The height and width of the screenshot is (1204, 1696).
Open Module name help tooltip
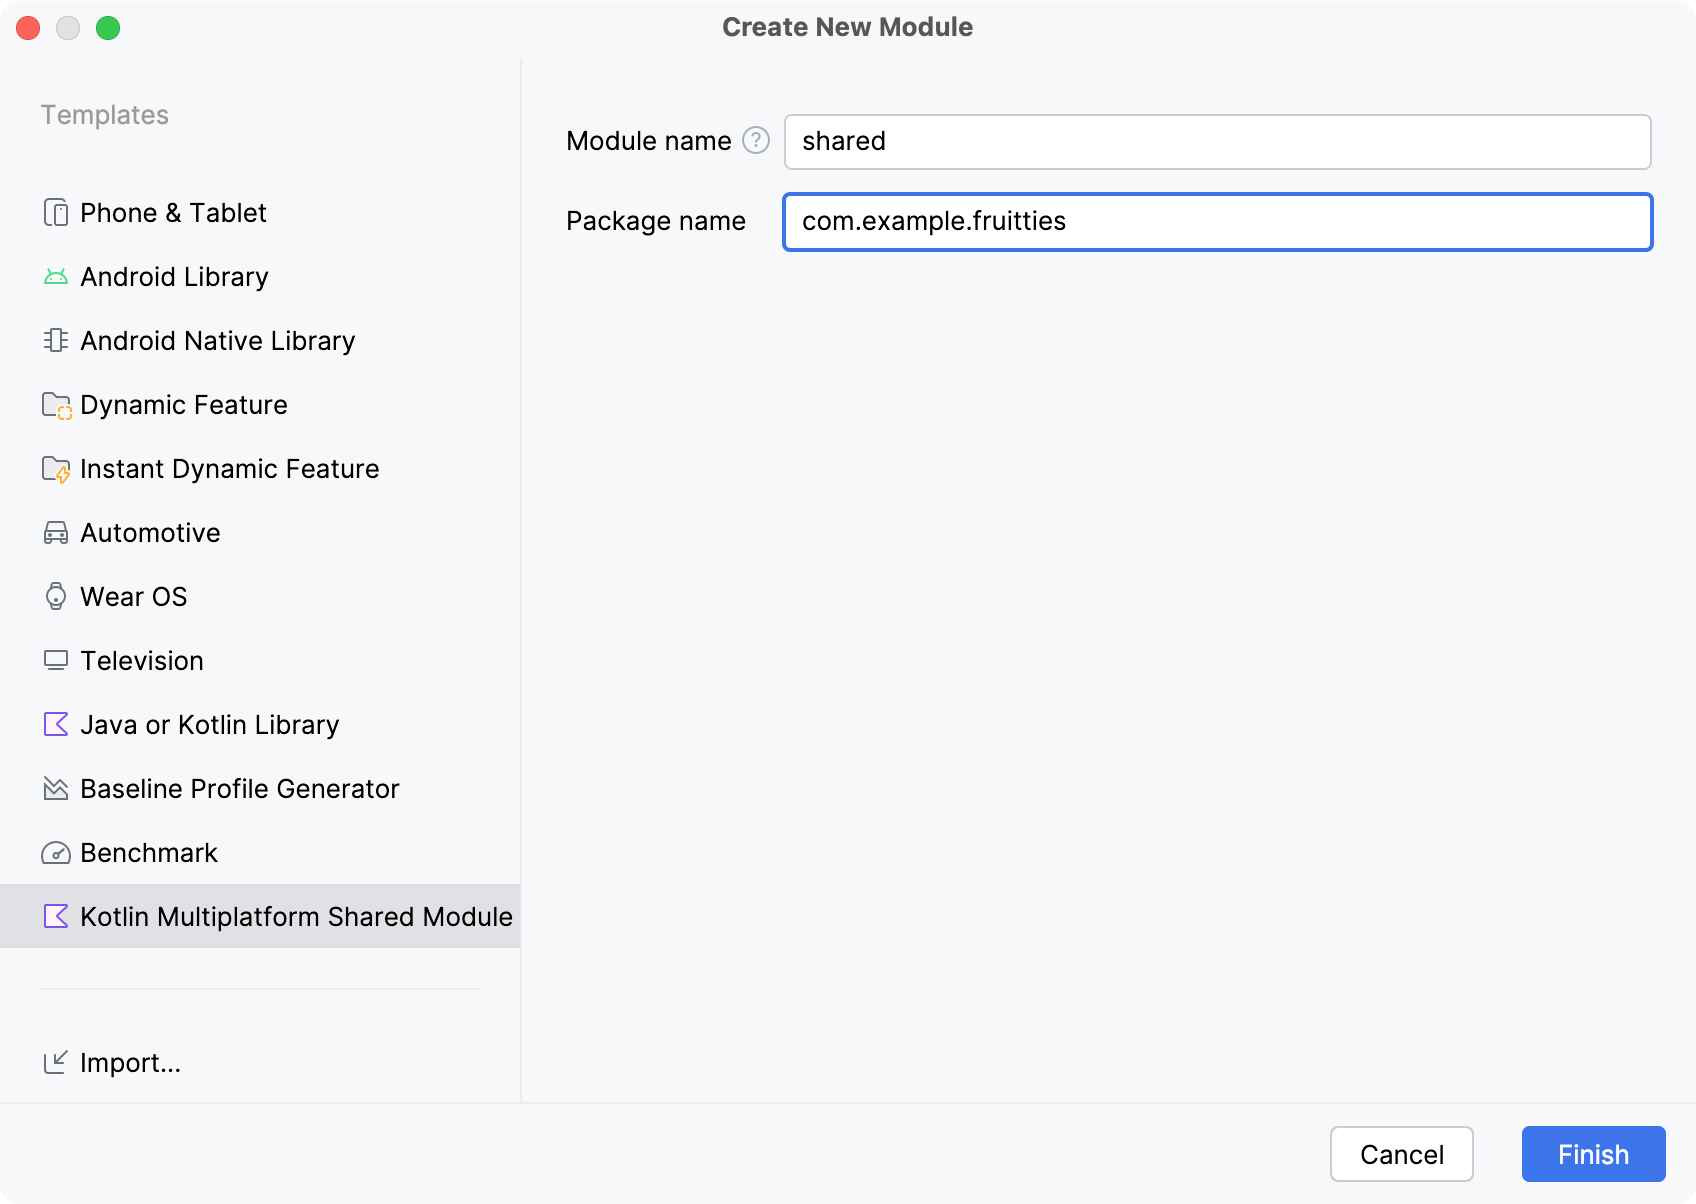755,141
